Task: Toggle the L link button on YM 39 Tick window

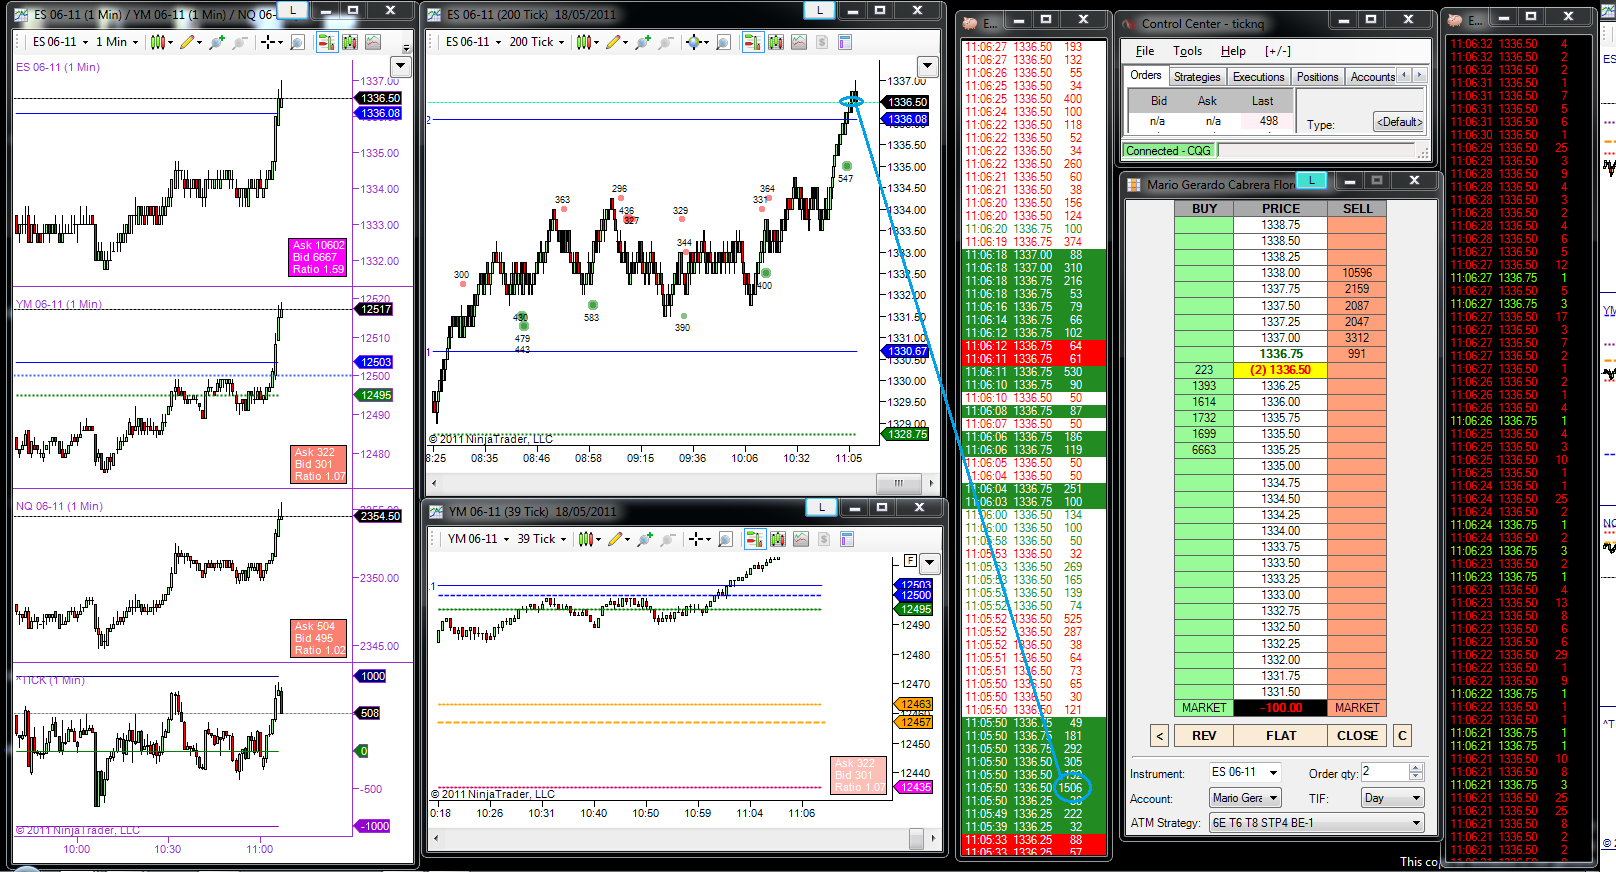Action: pyautogui.click(x=822, y=507)
